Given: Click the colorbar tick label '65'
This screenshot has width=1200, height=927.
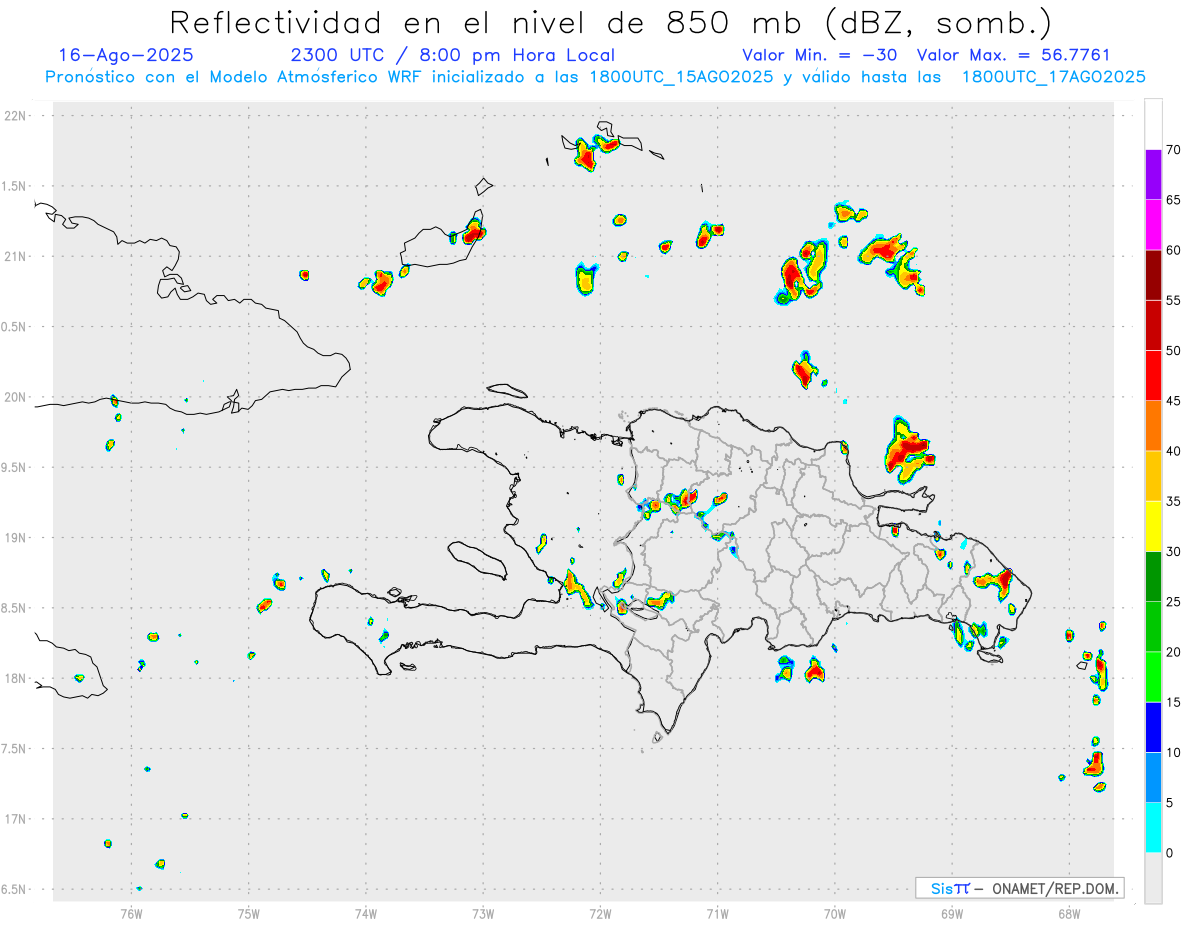Looking at the screenshot, I should tap(1174, 200).
